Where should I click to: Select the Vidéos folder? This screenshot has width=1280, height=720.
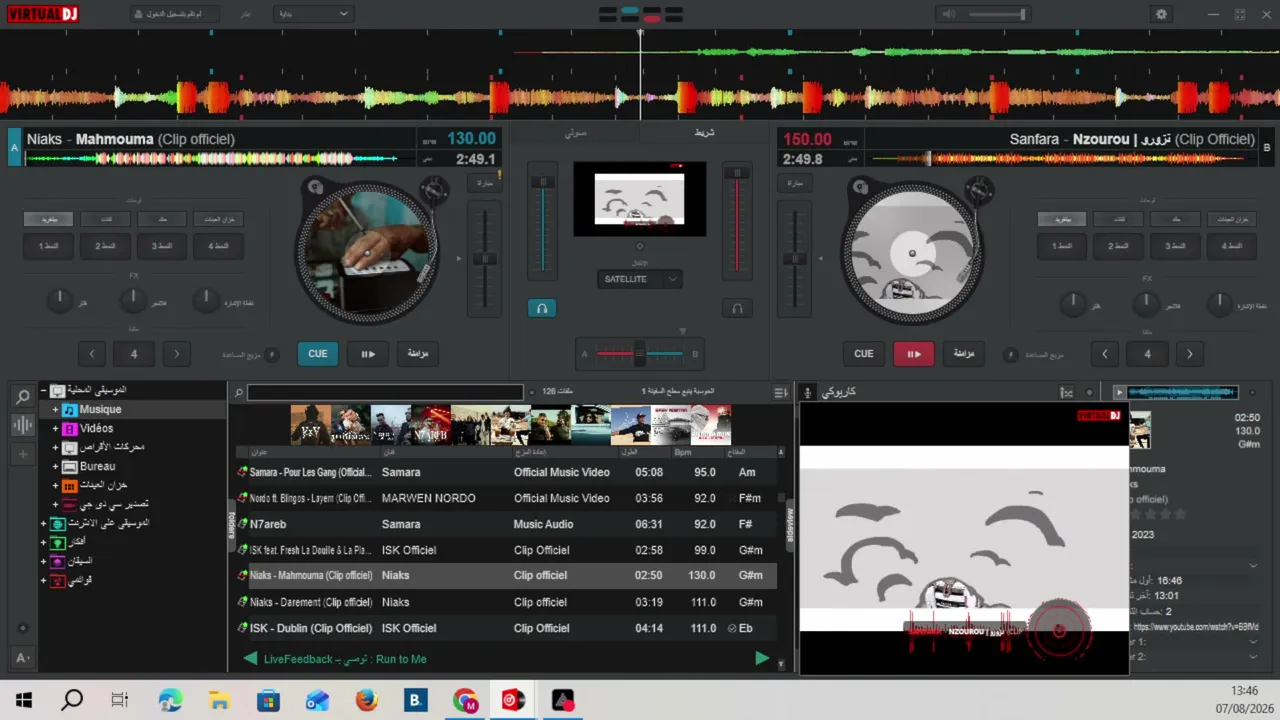pos(96,429)
